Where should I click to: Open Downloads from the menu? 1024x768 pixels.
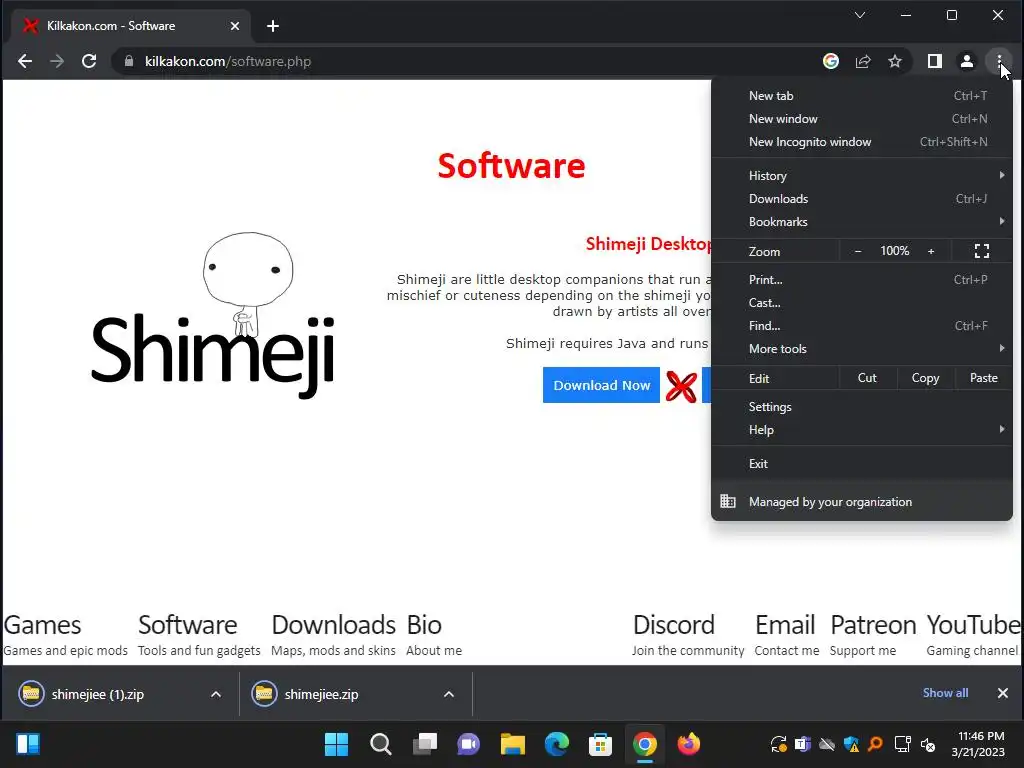click(x=862, y=199)
